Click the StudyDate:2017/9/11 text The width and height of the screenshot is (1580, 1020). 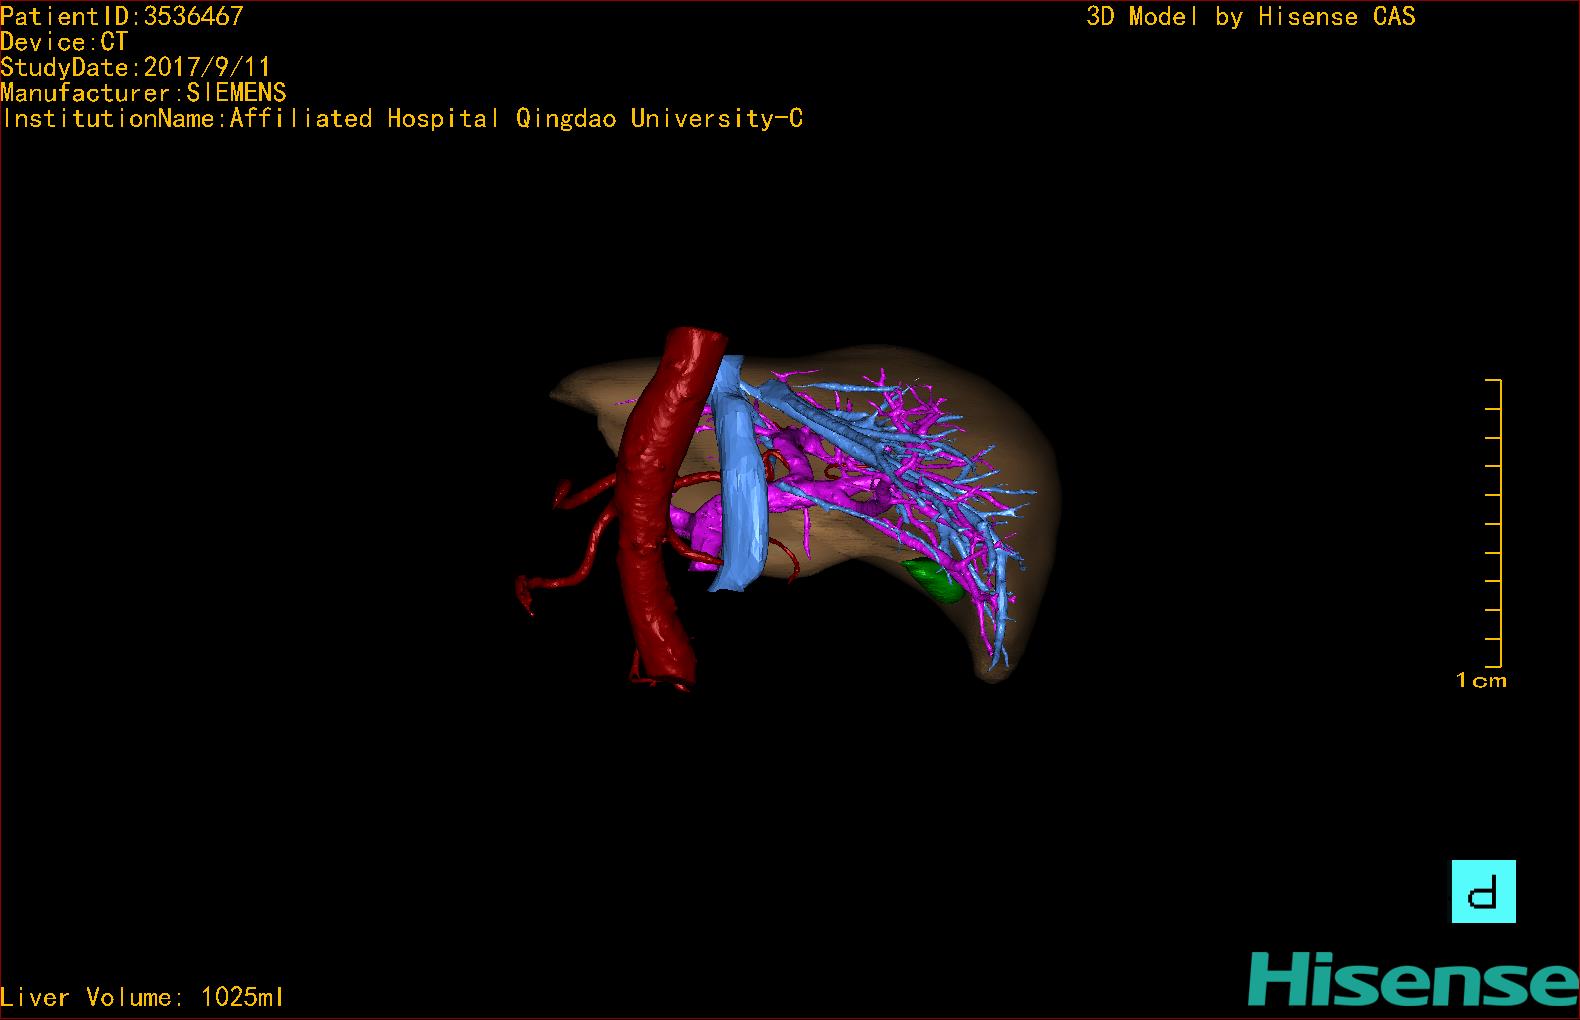click(135, 67)
